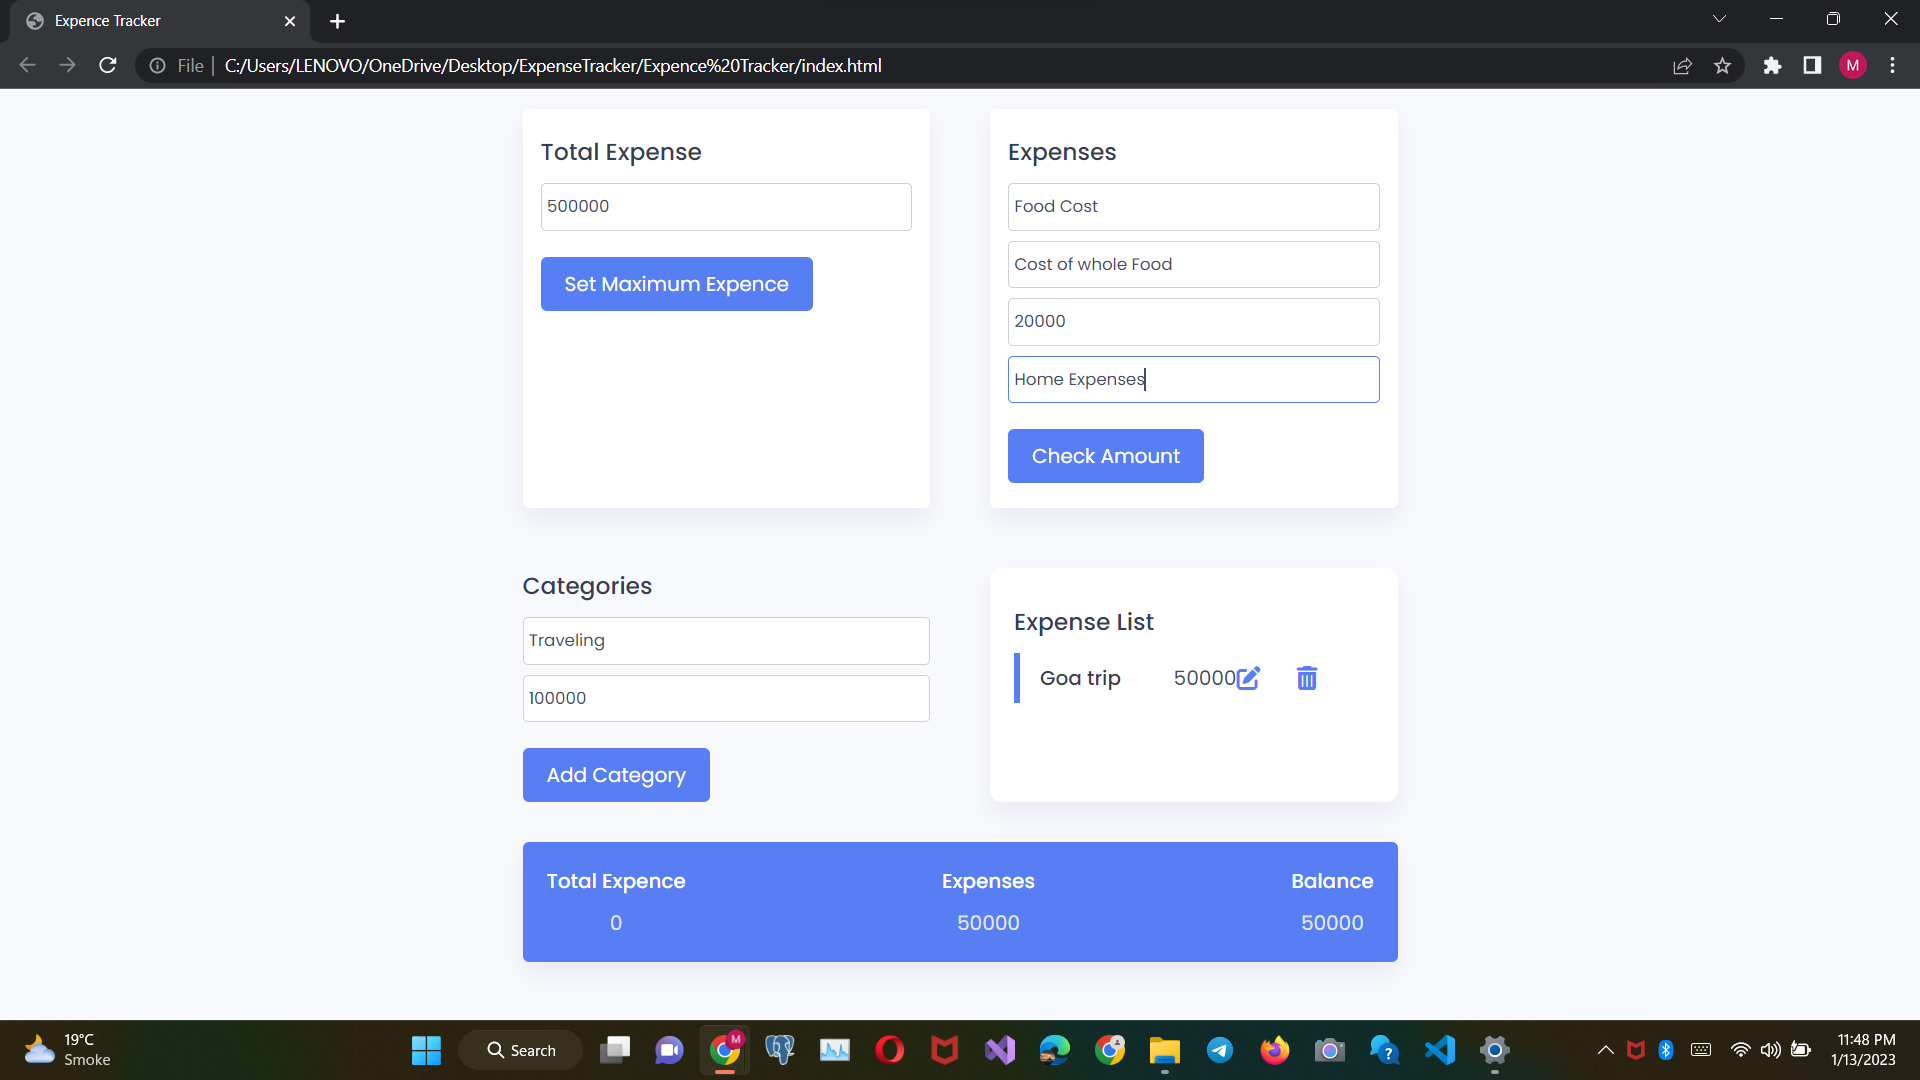
Task: Select the 20000 amount field
Action: pyautogui.click(x=1193, y=322)
